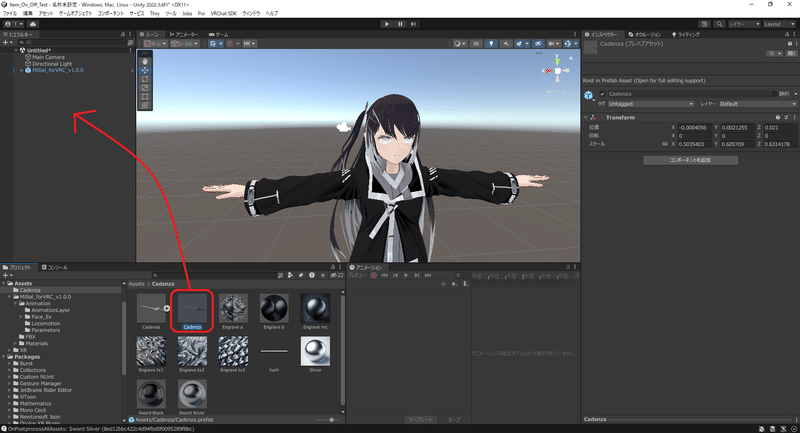Toggle scene audio button
This screenshot has width=800, height=433.
click(506, 44)
